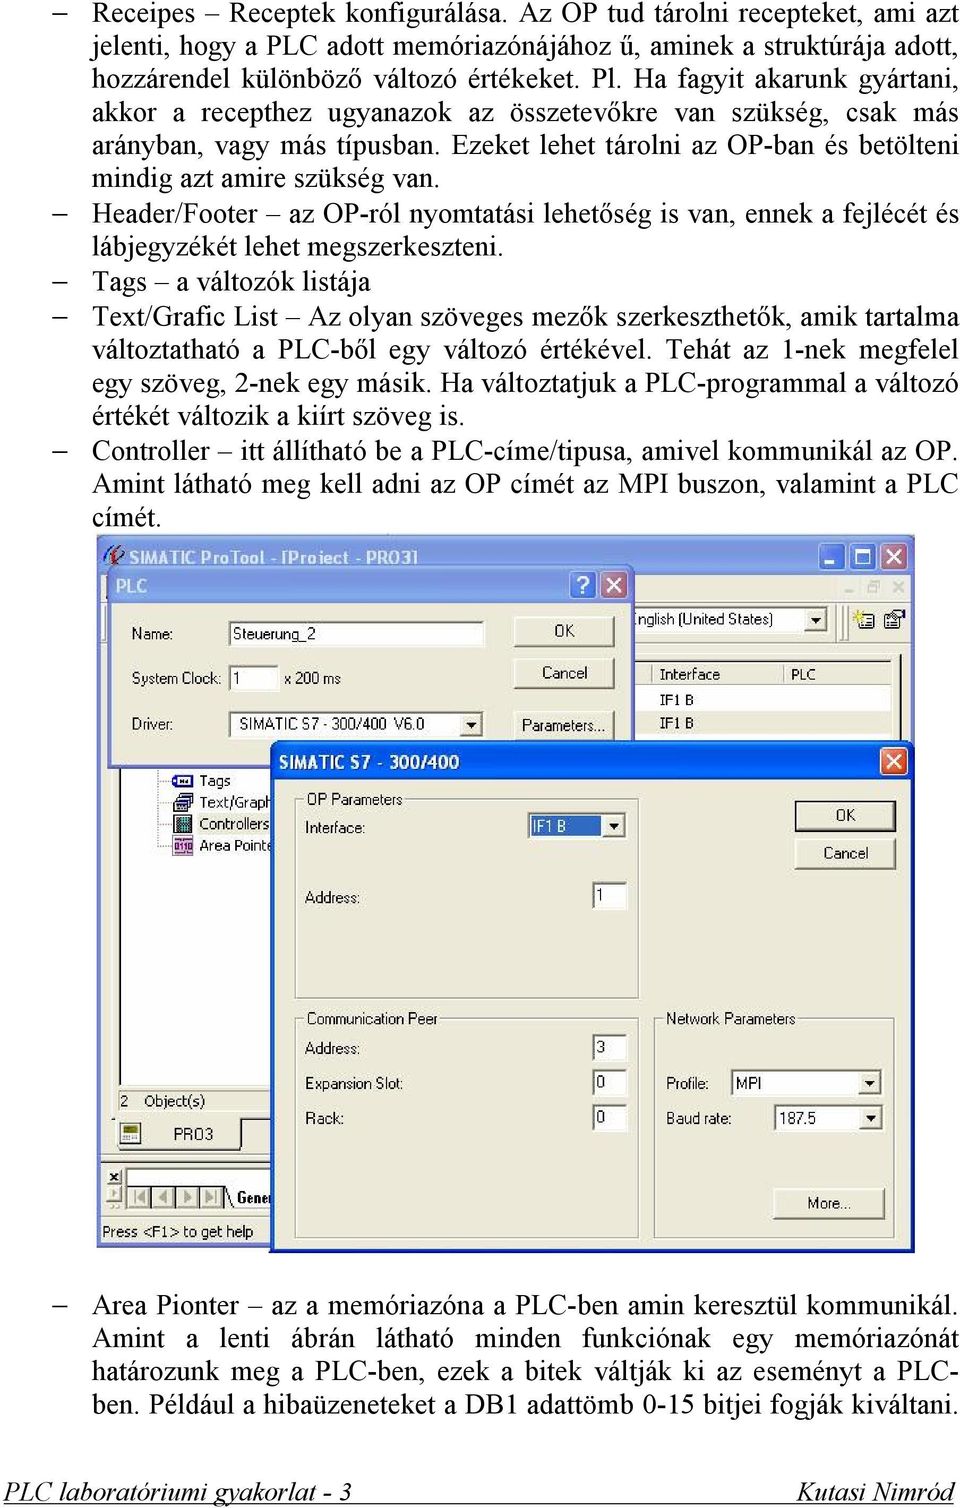960x1508 pixels.
Task: Click the Expansion Slot field
Action: coord(610,1082)
